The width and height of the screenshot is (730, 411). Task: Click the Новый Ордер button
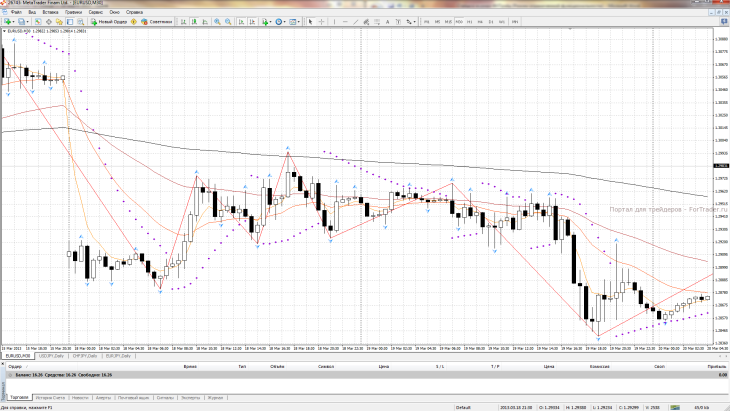[x=109, y=21]
